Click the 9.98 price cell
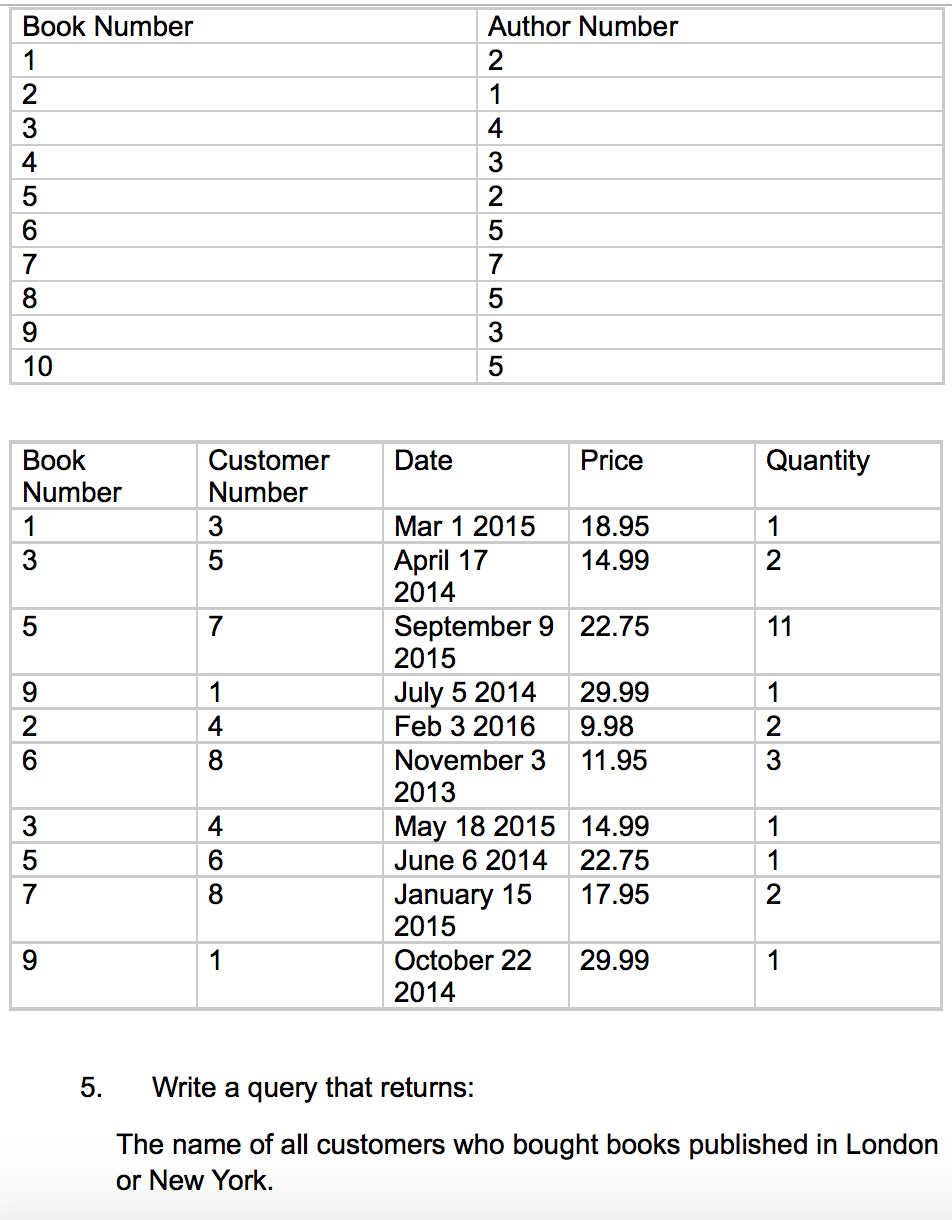 point(606,726)
